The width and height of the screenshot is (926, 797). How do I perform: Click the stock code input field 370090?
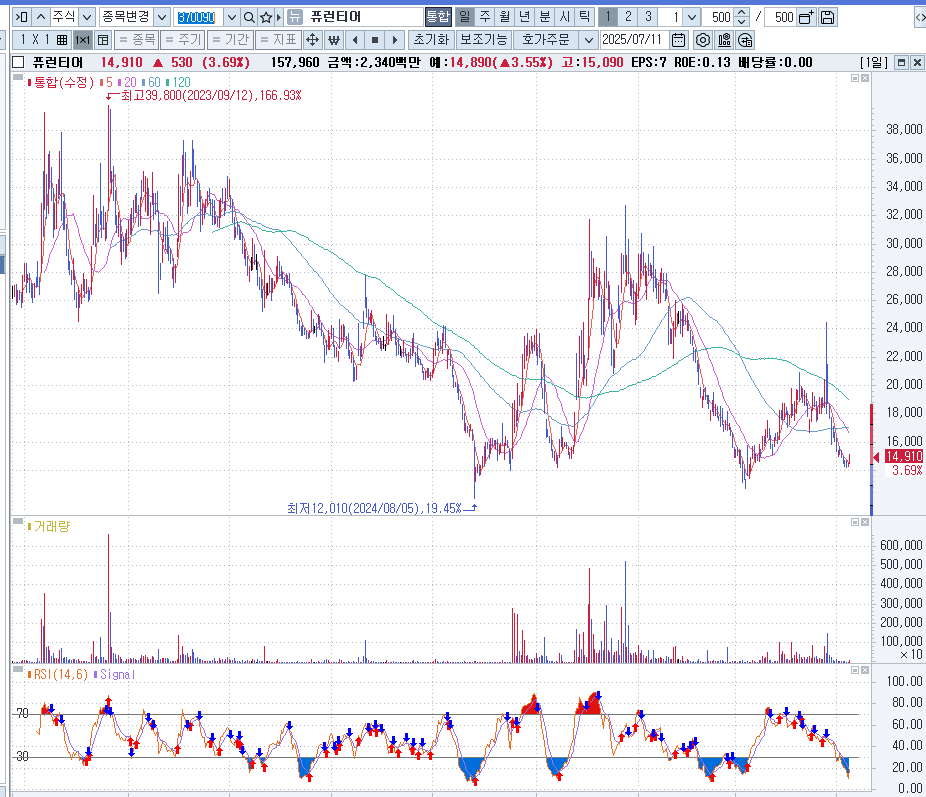click(198, 17)
